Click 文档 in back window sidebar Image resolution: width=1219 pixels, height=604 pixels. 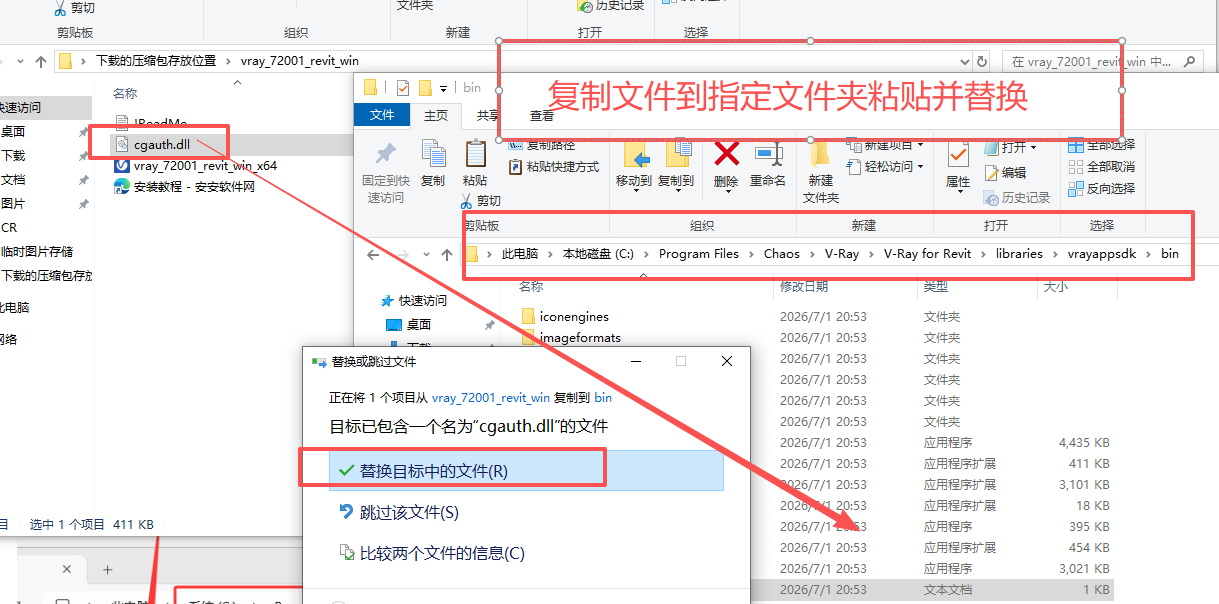coord(13,180)
